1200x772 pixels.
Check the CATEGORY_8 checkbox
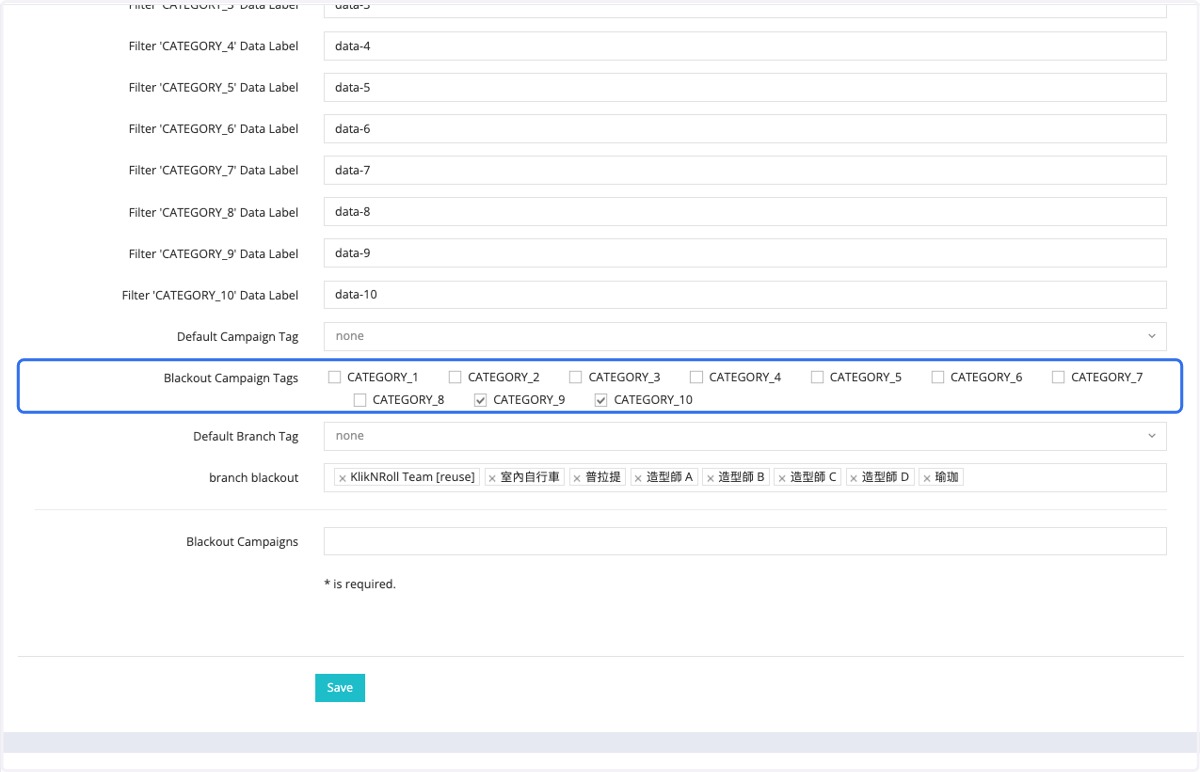360,400
